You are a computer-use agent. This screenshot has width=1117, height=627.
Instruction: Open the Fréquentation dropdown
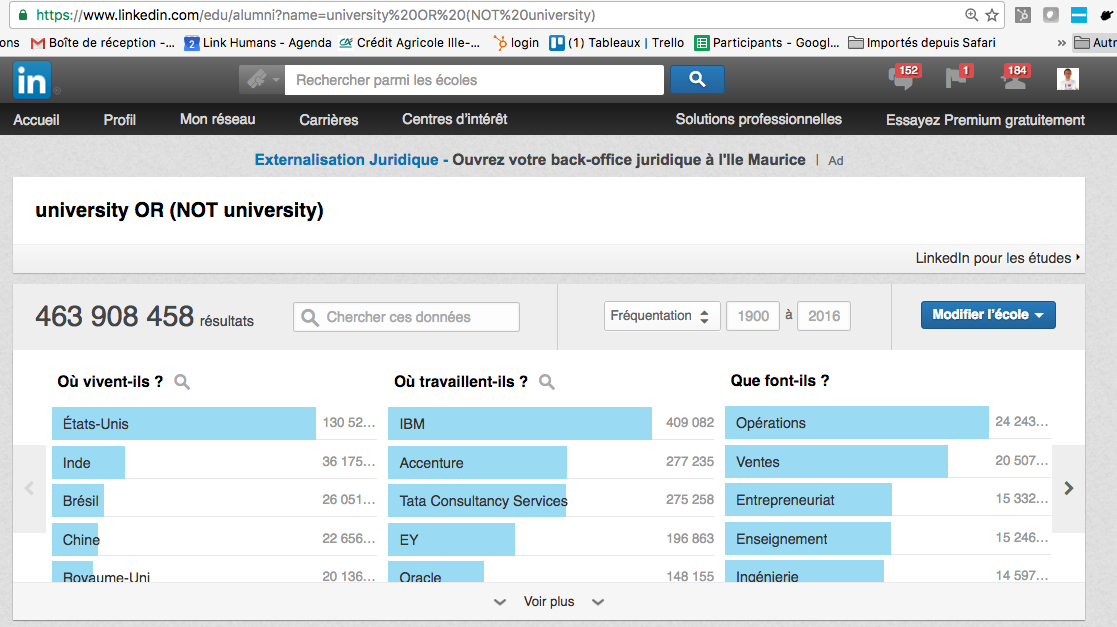662,316
